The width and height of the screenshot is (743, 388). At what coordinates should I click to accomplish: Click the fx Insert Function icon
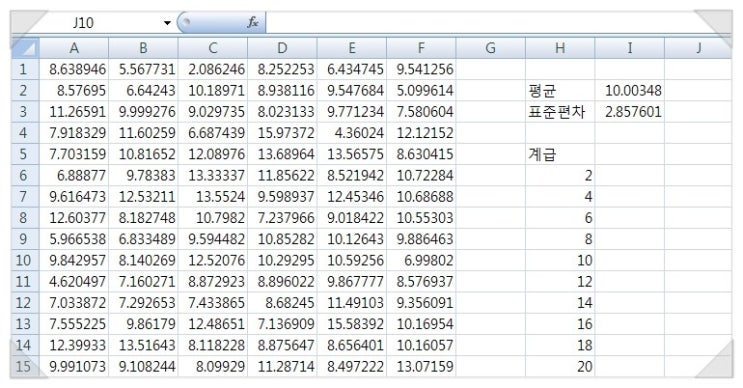(253, 22)
